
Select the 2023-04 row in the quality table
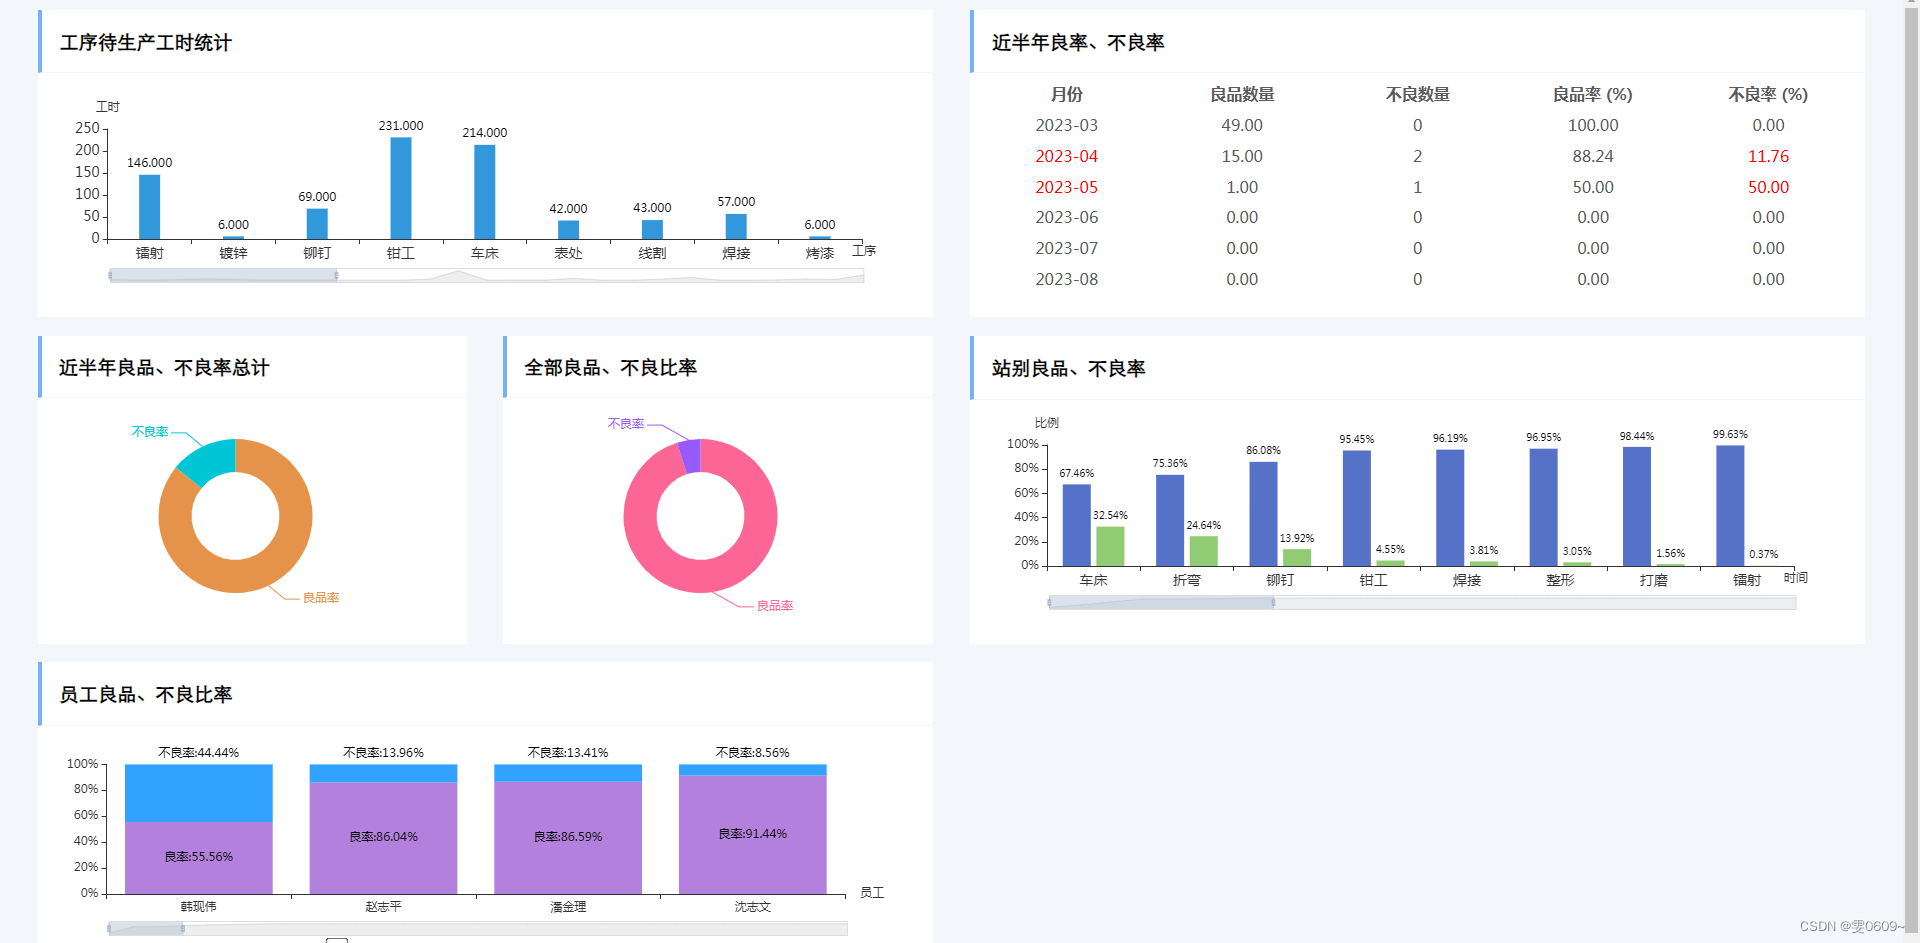click(1066, 156)
